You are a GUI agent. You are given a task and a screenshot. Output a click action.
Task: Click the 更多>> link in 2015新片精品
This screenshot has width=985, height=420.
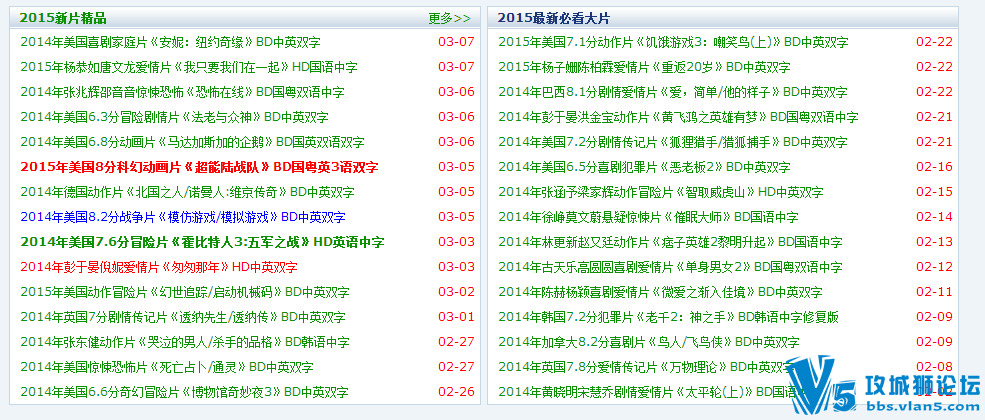[x=448, y=18]
